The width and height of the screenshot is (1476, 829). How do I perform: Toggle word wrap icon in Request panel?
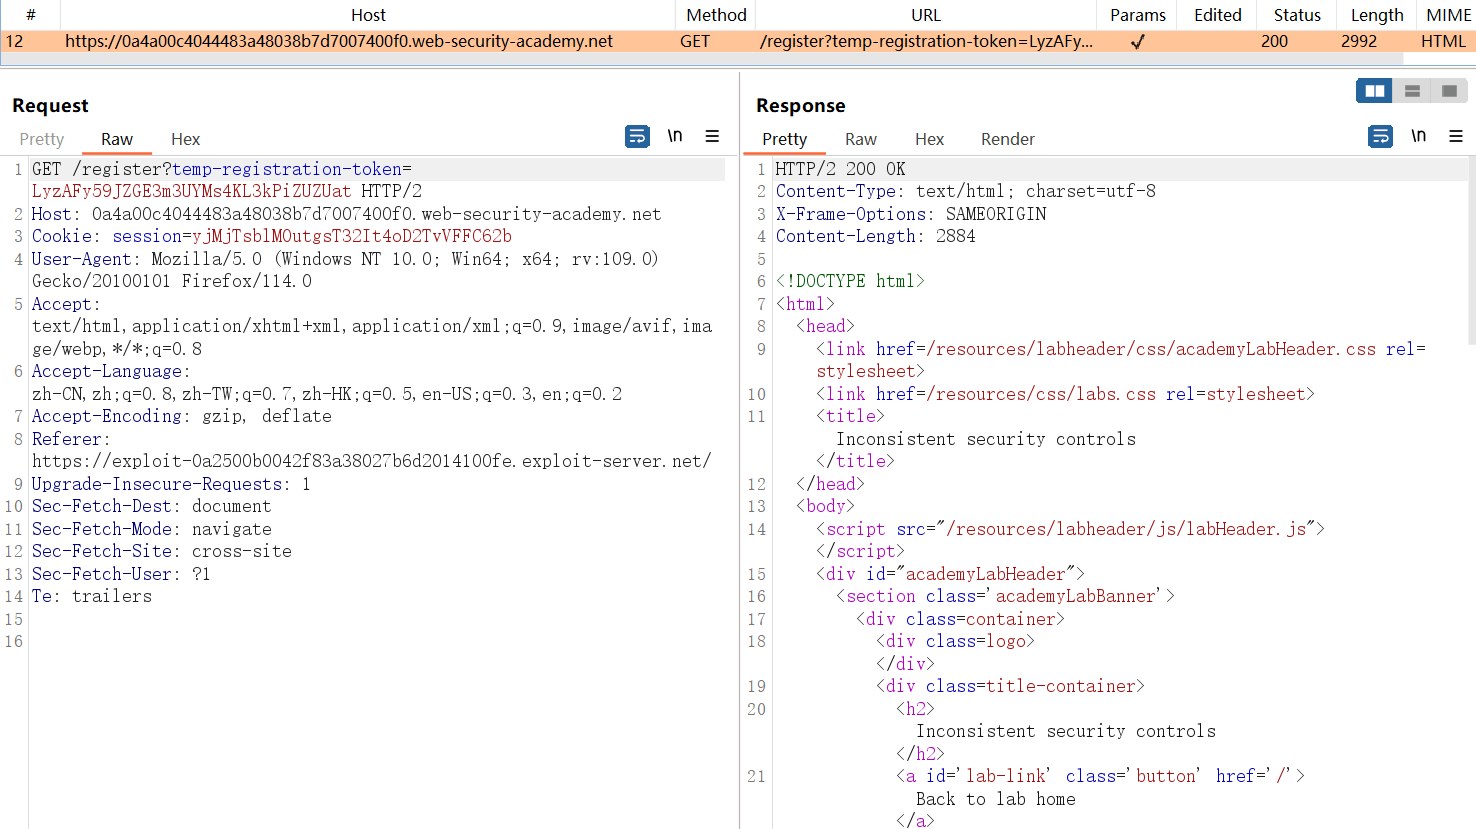click(x=637, y=136)
